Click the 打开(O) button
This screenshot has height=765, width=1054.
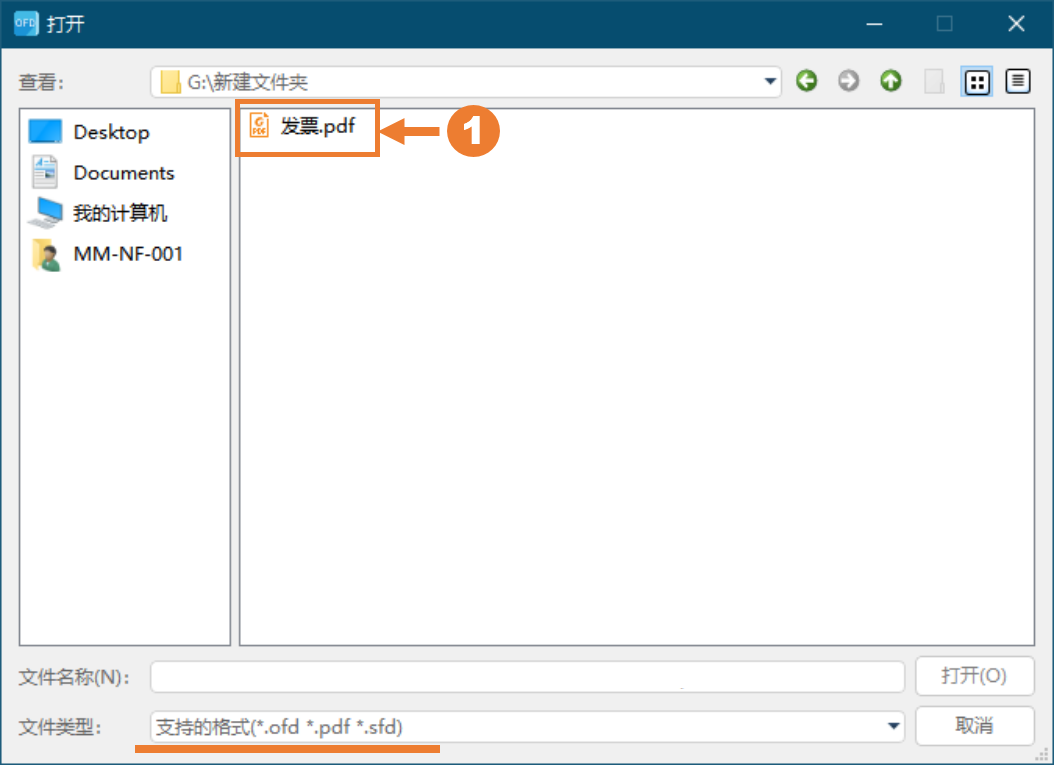pos(974,676)
